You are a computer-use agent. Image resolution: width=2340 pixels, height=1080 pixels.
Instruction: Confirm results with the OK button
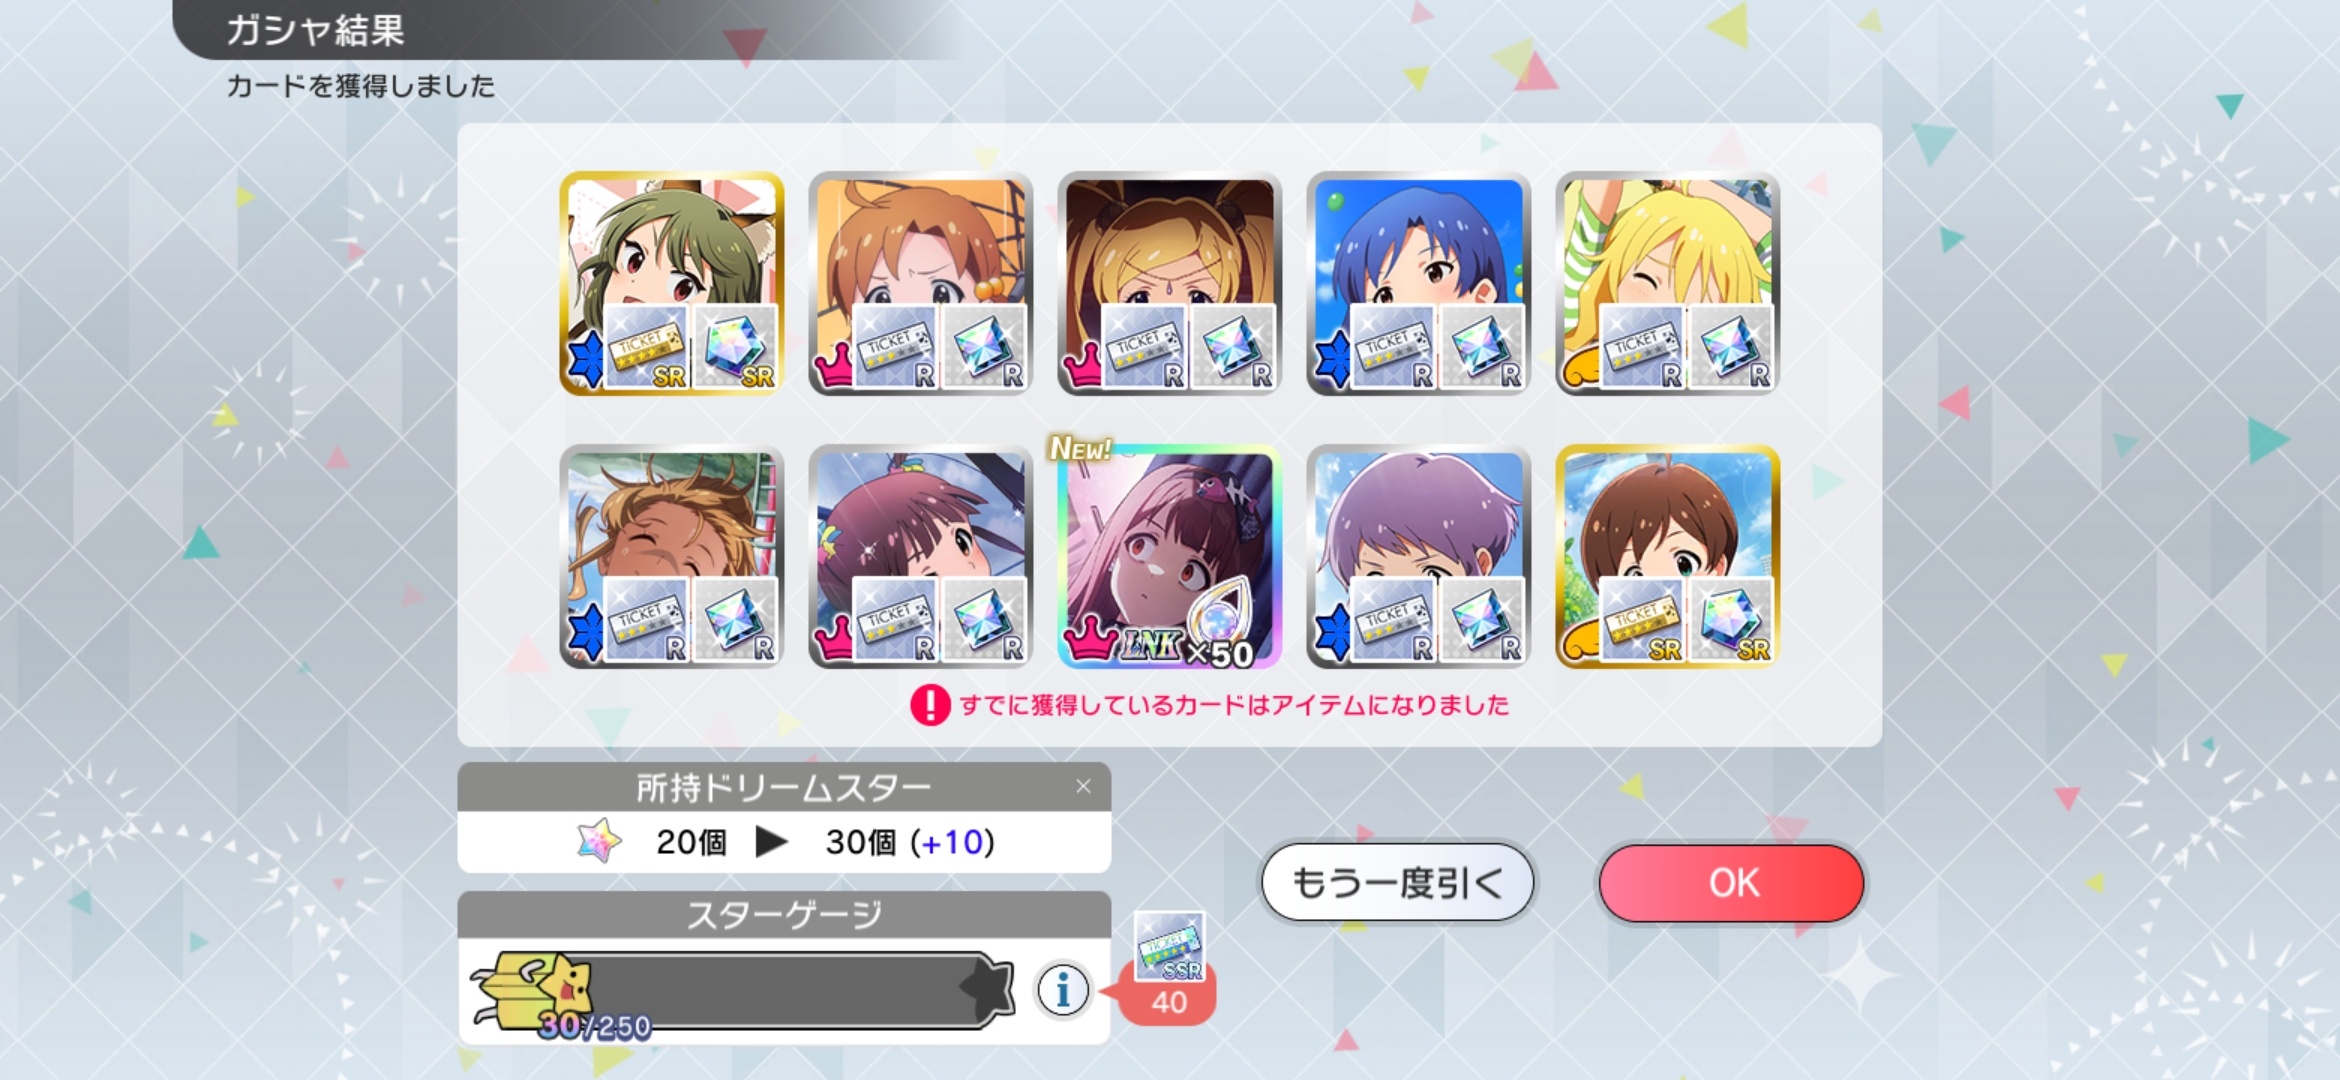pos(1732,883)
